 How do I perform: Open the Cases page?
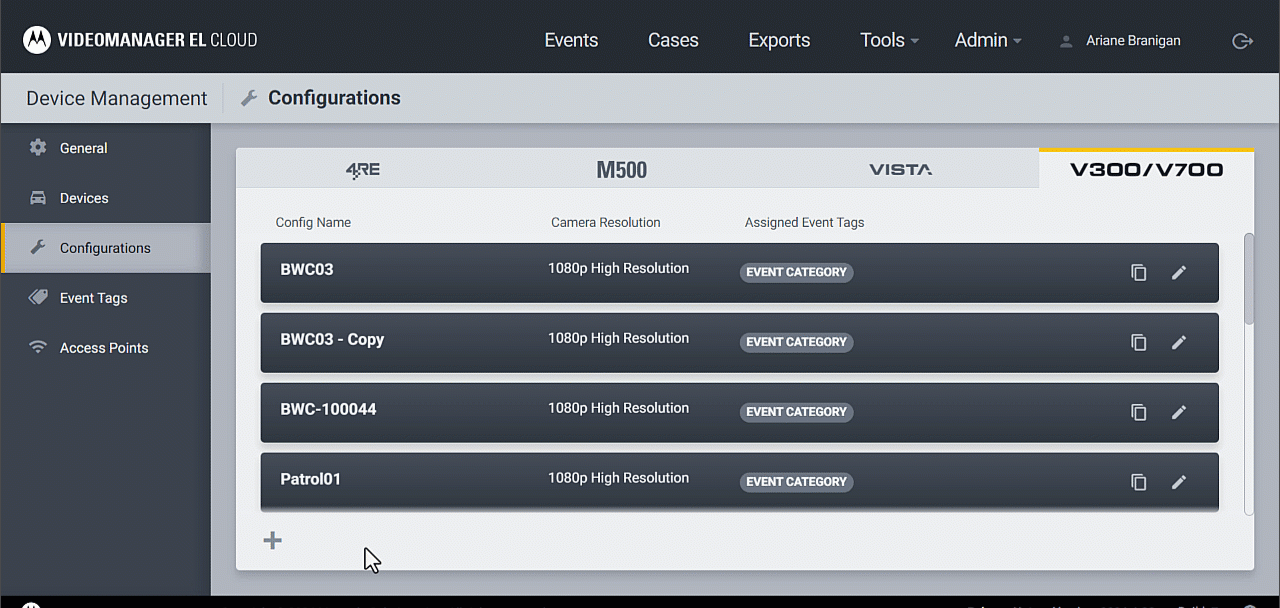click(x=673, y=40)
